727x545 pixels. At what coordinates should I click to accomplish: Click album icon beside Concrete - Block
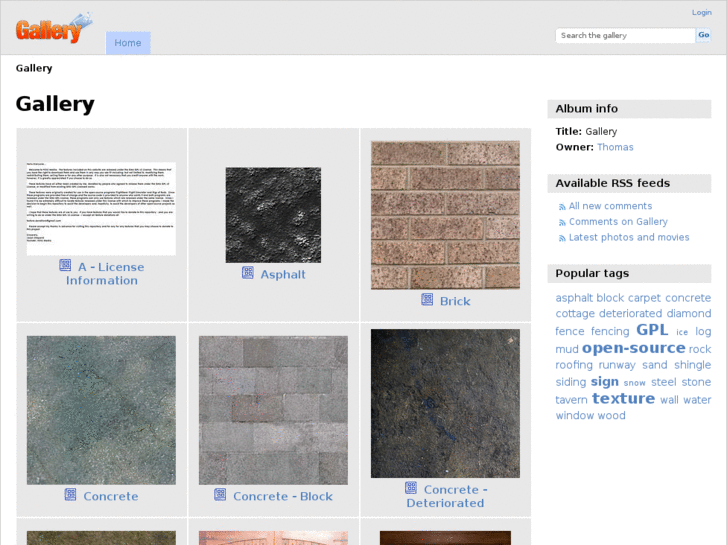pos(220,495)
